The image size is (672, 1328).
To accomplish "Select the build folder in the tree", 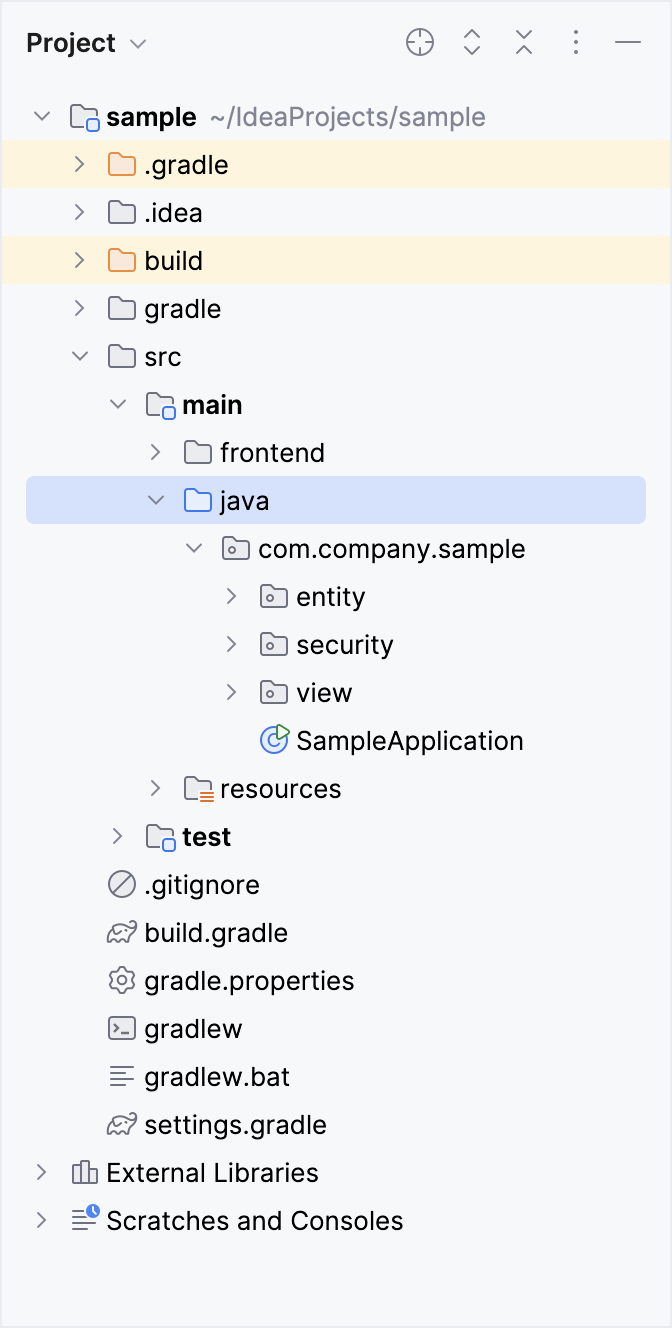I will click(172, 260).
